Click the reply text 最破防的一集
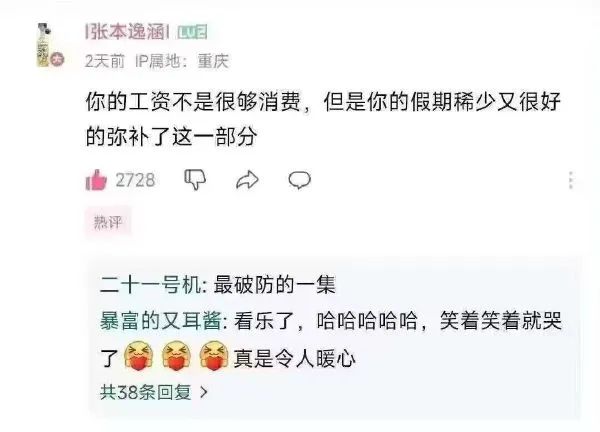Screen dimensions: 600x432 (274, 285)
